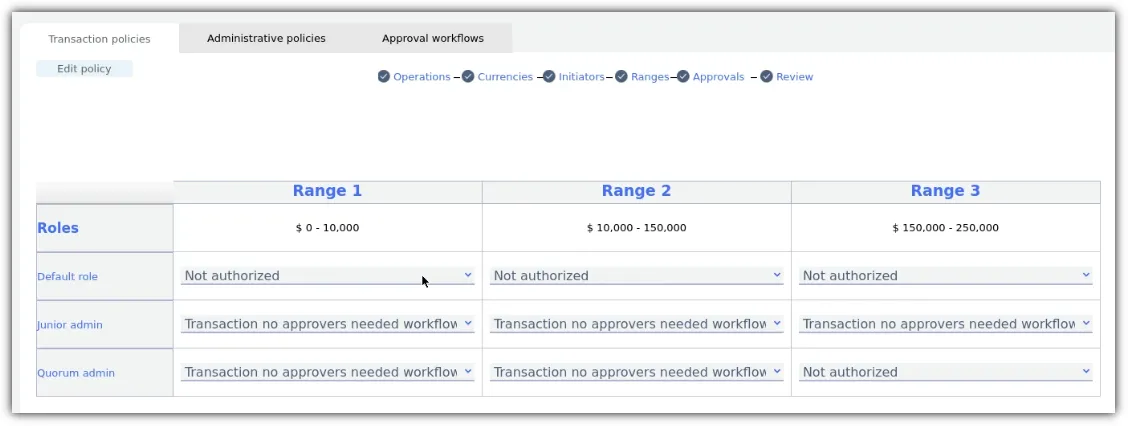Open Quorum admin dropdown for Range 3
This screenshot has height=426, width=1128.
[x=945, y=372]
